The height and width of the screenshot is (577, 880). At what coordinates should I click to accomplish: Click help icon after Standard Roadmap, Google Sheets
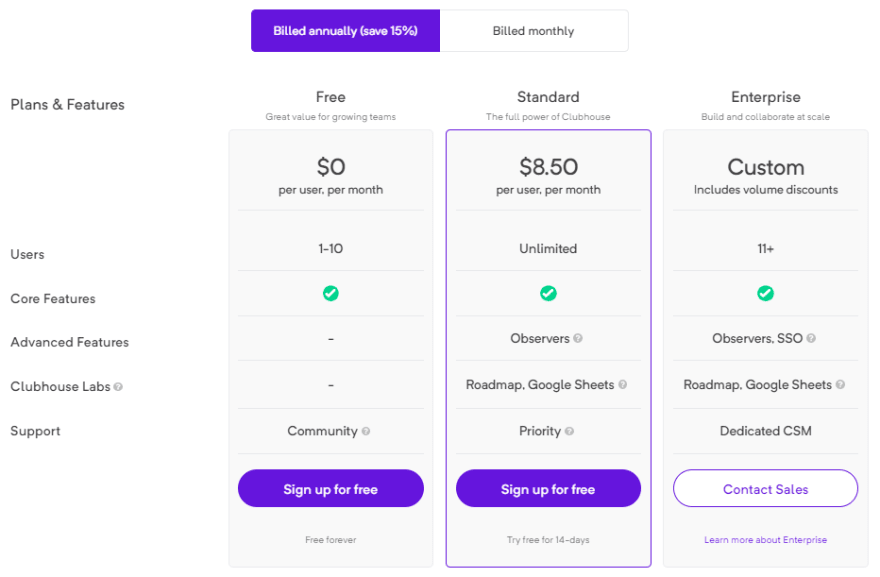(x=622, y=384)
